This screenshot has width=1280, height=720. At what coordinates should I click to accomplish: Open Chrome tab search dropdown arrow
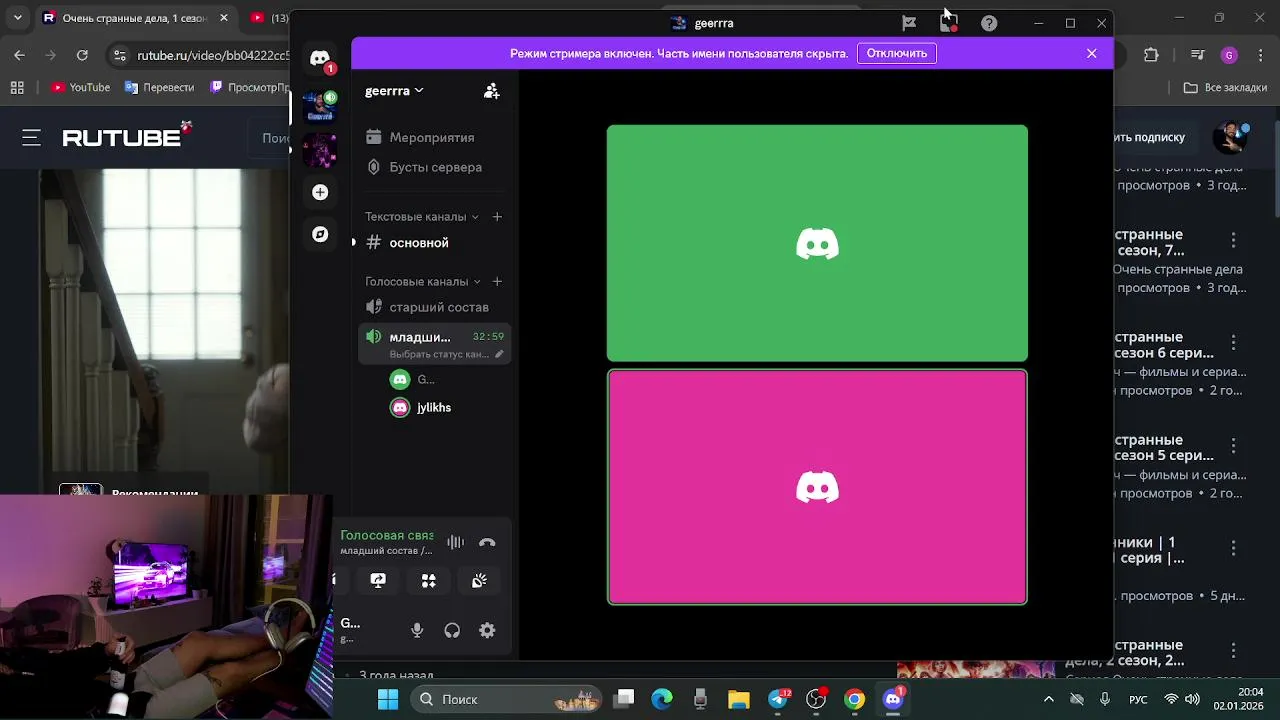[x=17, y=18]
